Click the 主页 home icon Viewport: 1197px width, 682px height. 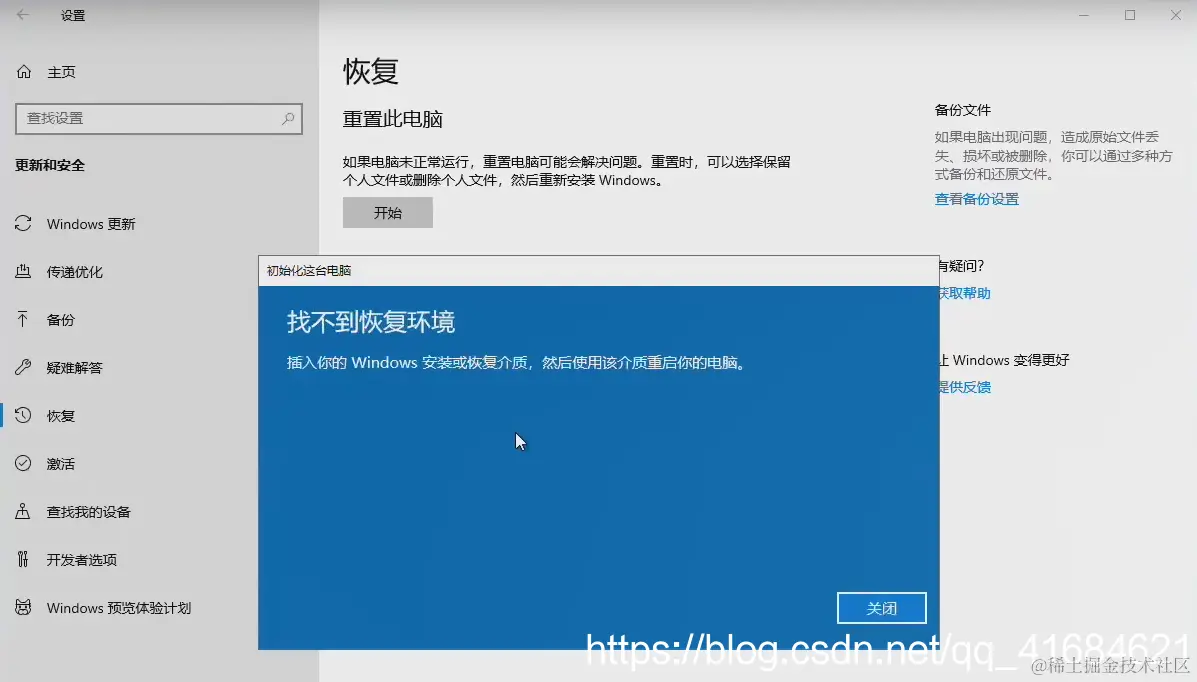[x=22, y=71]
